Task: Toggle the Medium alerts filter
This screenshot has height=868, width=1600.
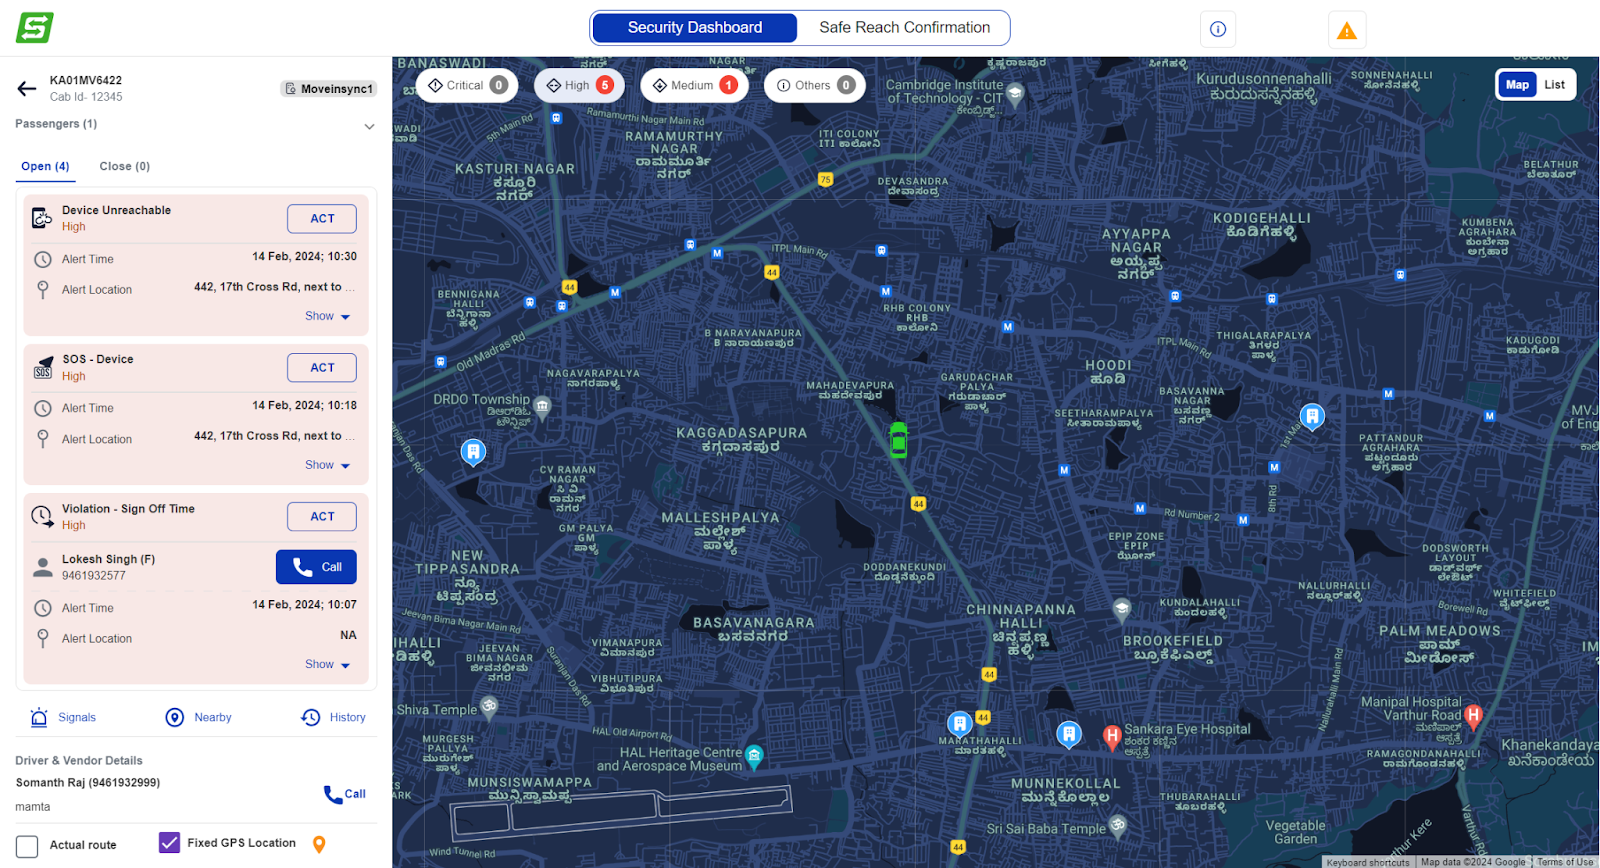Action: [x=695, y=86]
